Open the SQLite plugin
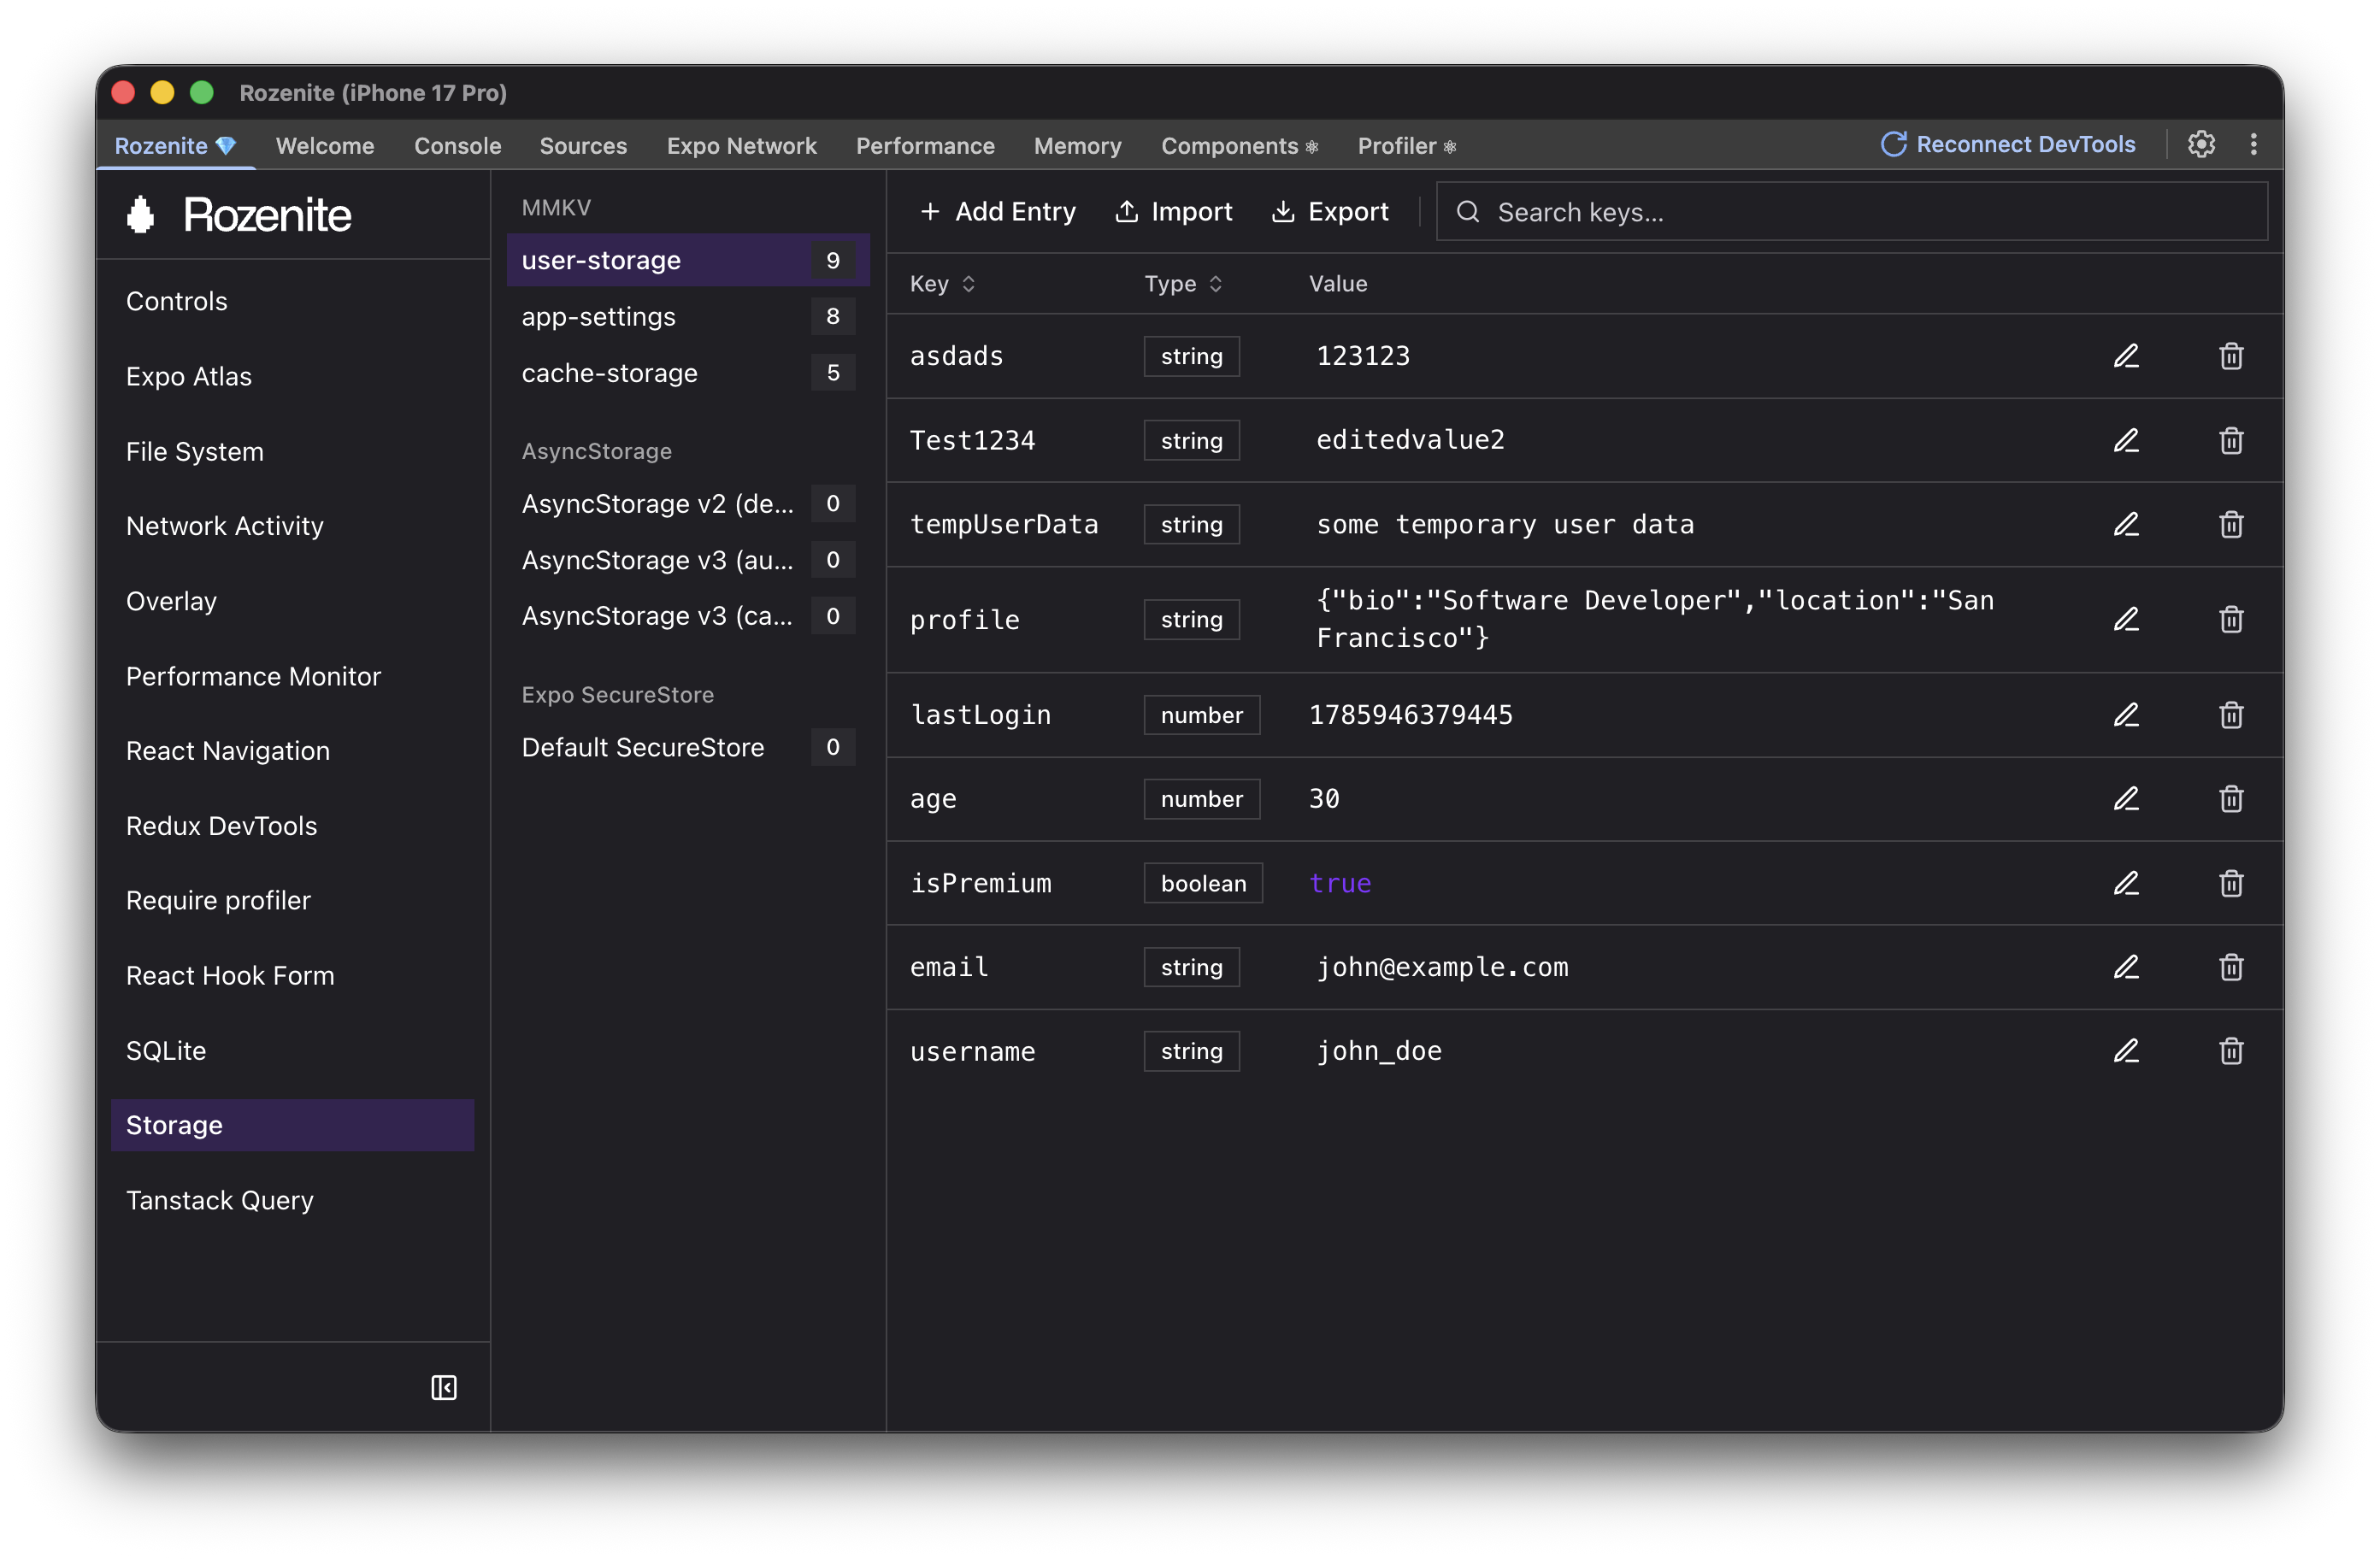 point(292,1051)
